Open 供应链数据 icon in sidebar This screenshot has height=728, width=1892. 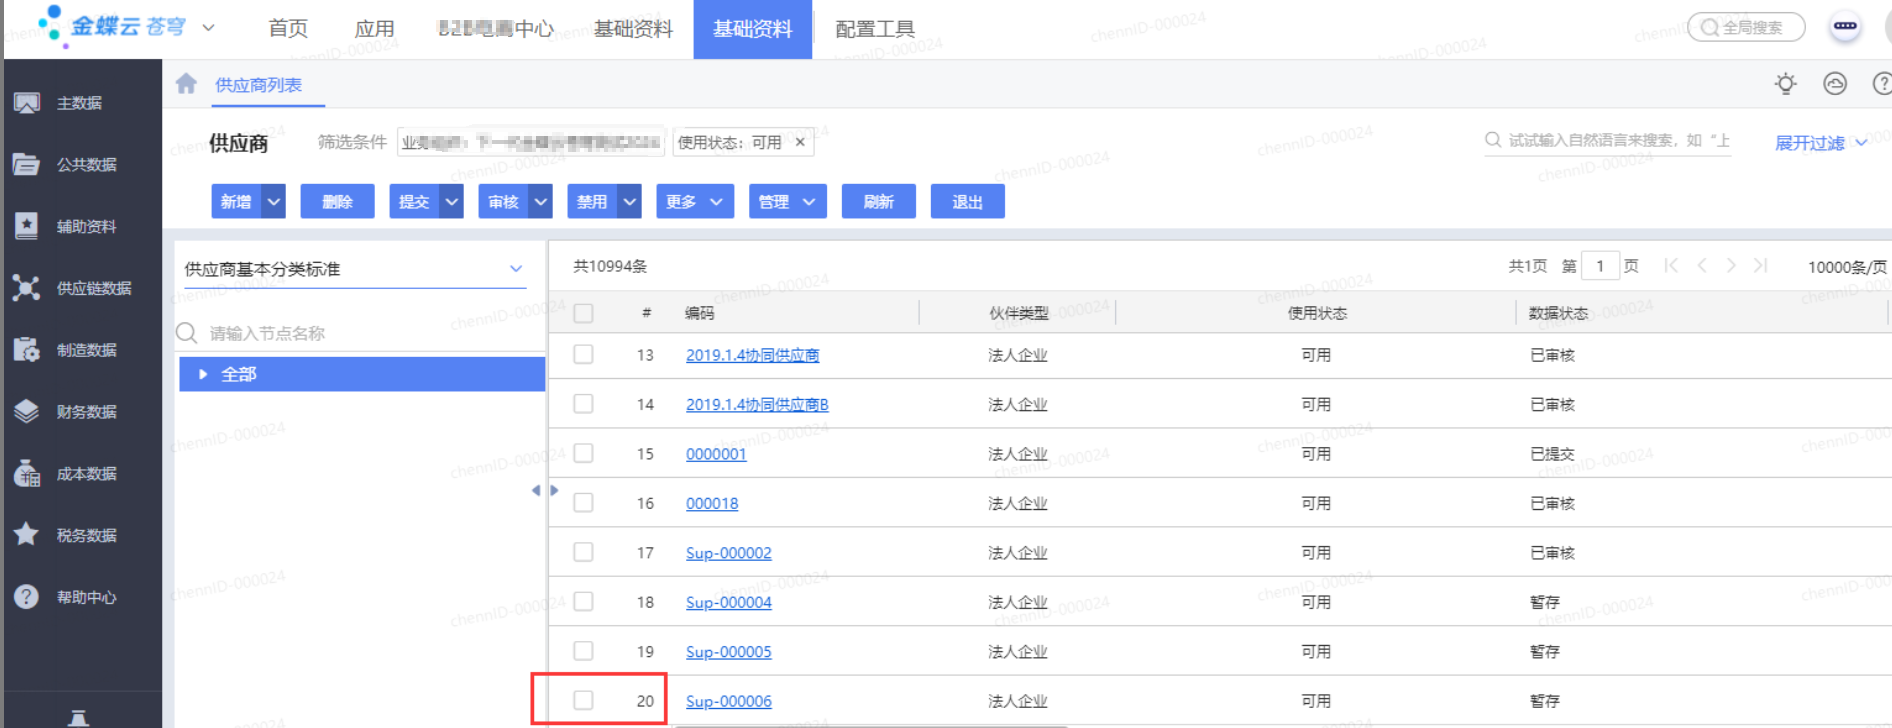[27, 288]
